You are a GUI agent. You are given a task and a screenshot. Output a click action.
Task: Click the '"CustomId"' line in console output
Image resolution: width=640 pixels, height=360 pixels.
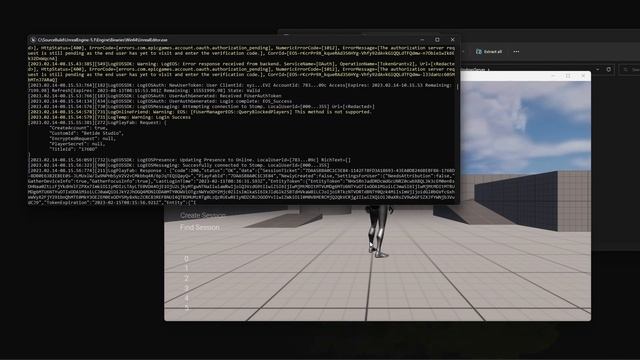click(86, 133)
